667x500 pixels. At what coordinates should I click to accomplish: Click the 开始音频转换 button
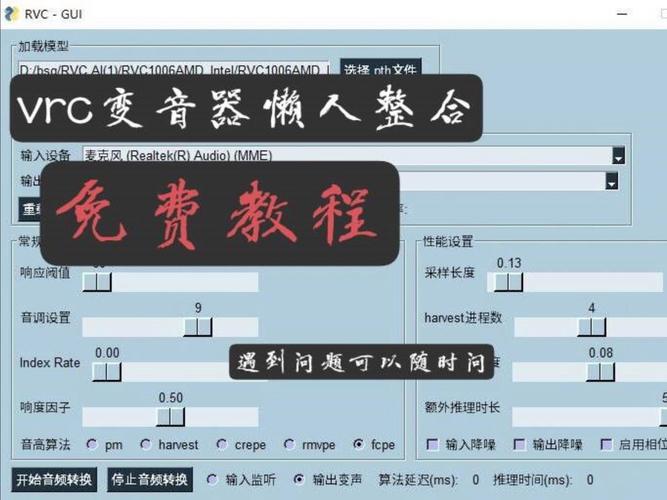[54, 480]
